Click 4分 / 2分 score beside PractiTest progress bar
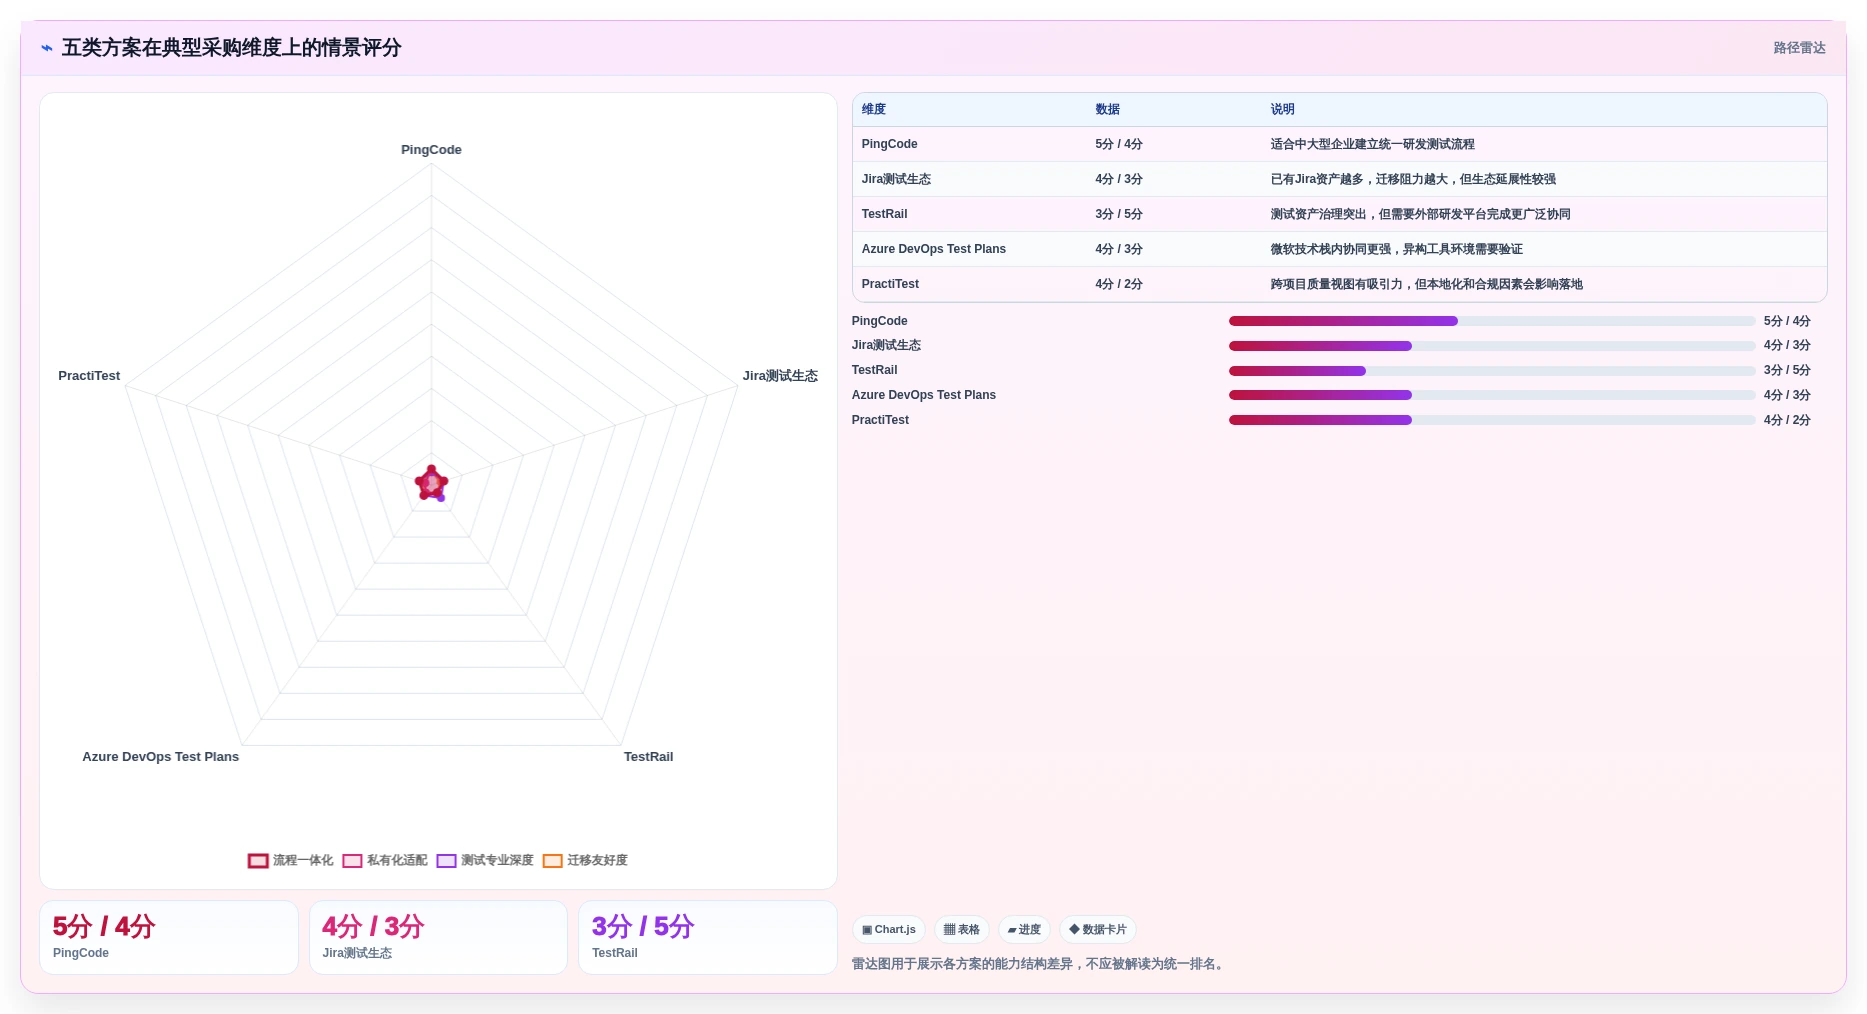The height and width of the screenshot is (1014, 1867). click(1787, 420)
